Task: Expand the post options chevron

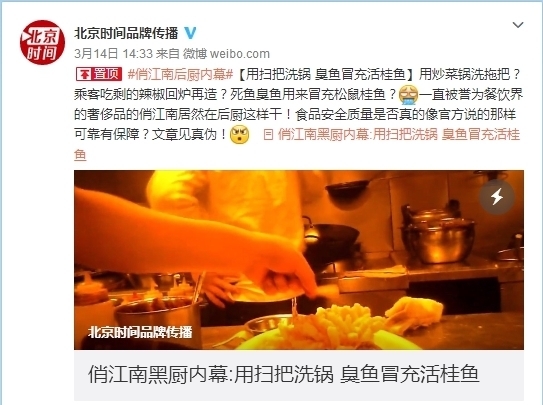Action: 518,25
